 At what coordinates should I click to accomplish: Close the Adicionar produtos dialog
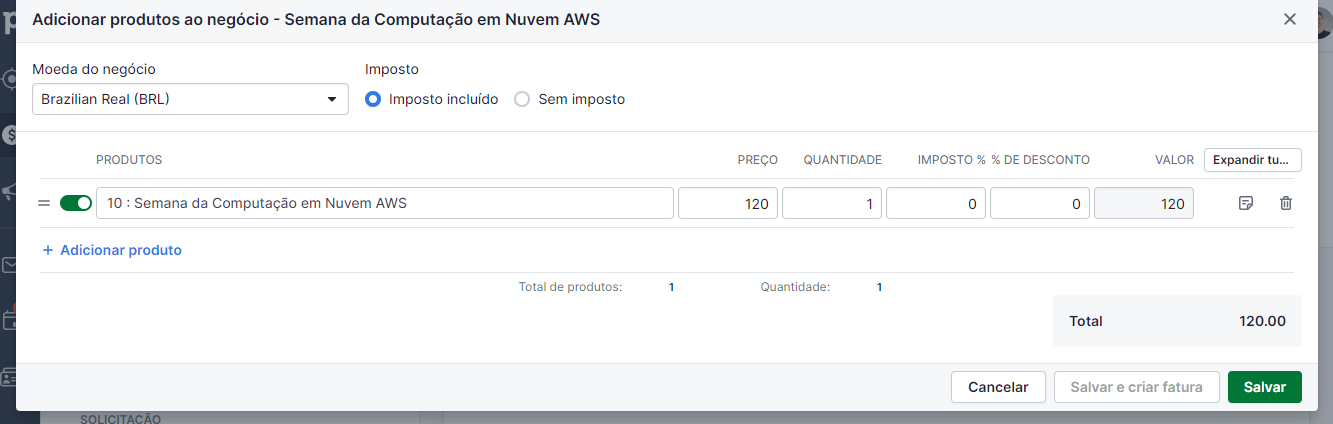(x=1290, y=19)
